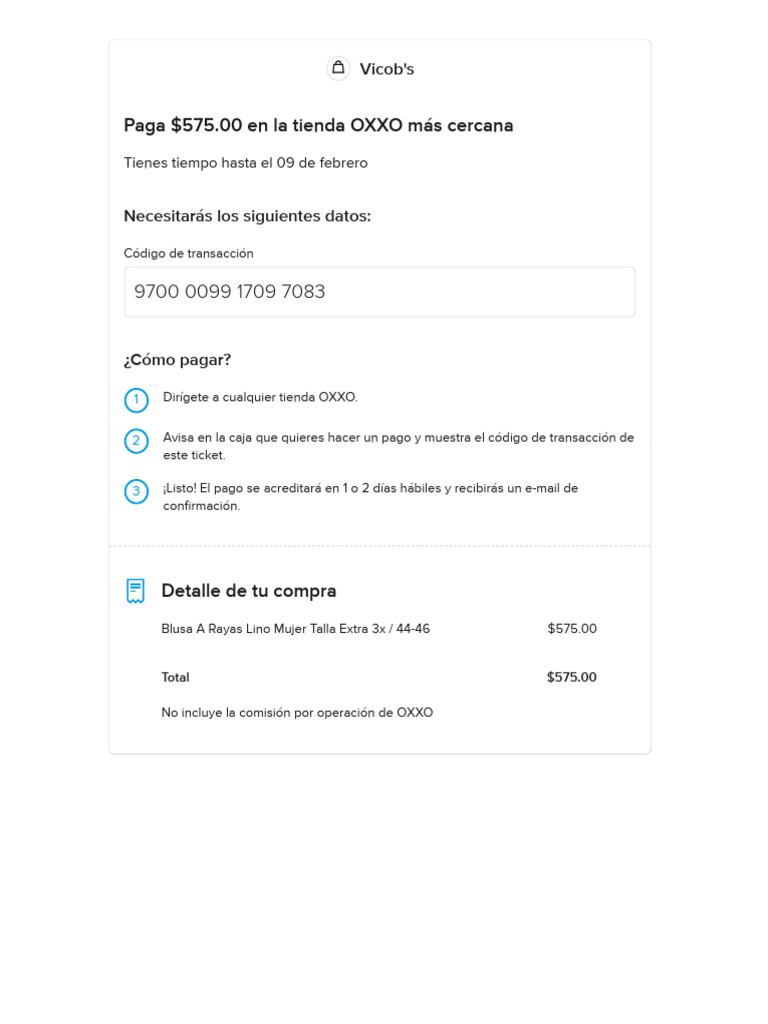Click the Avisa en la caja instruction text

point(398,446)
